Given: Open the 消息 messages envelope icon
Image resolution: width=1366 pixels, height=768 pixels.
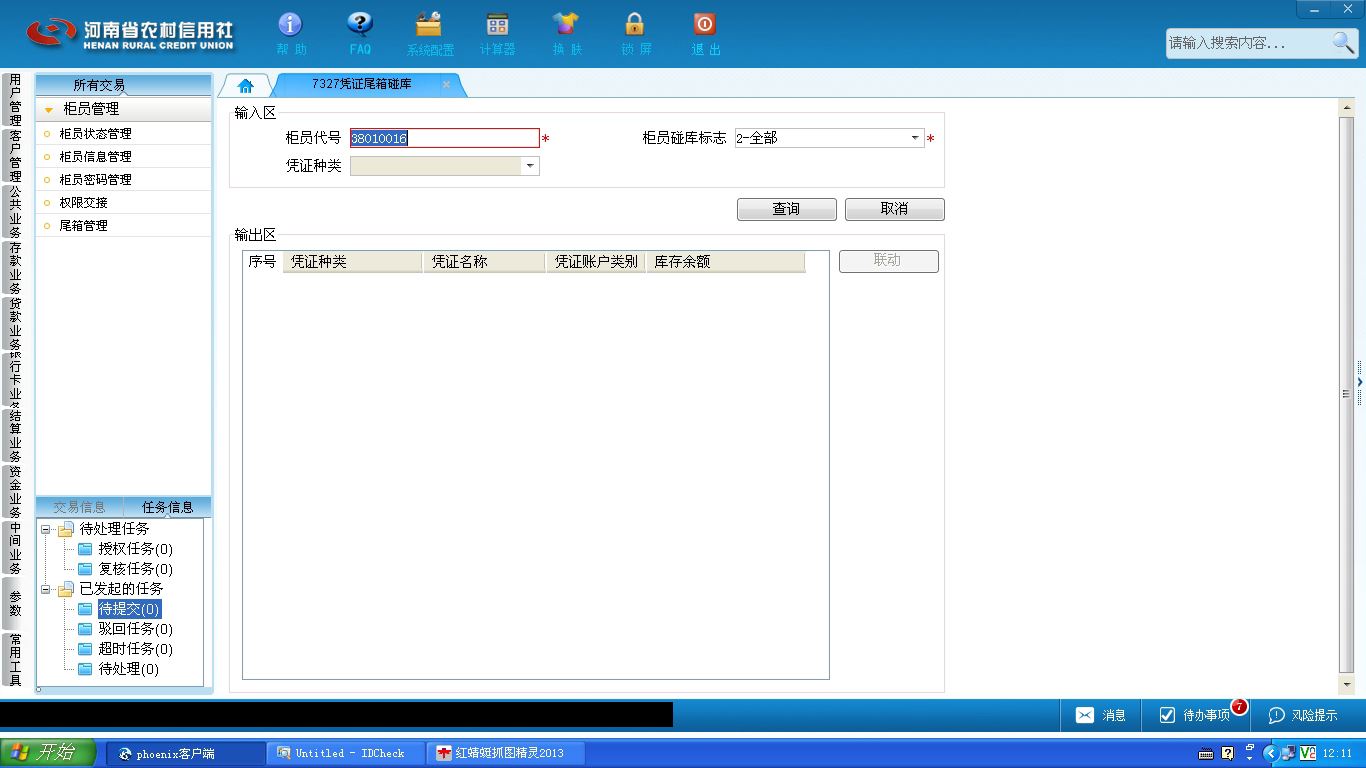Looking at the screenshot, I should click(x=1085, y=715).
